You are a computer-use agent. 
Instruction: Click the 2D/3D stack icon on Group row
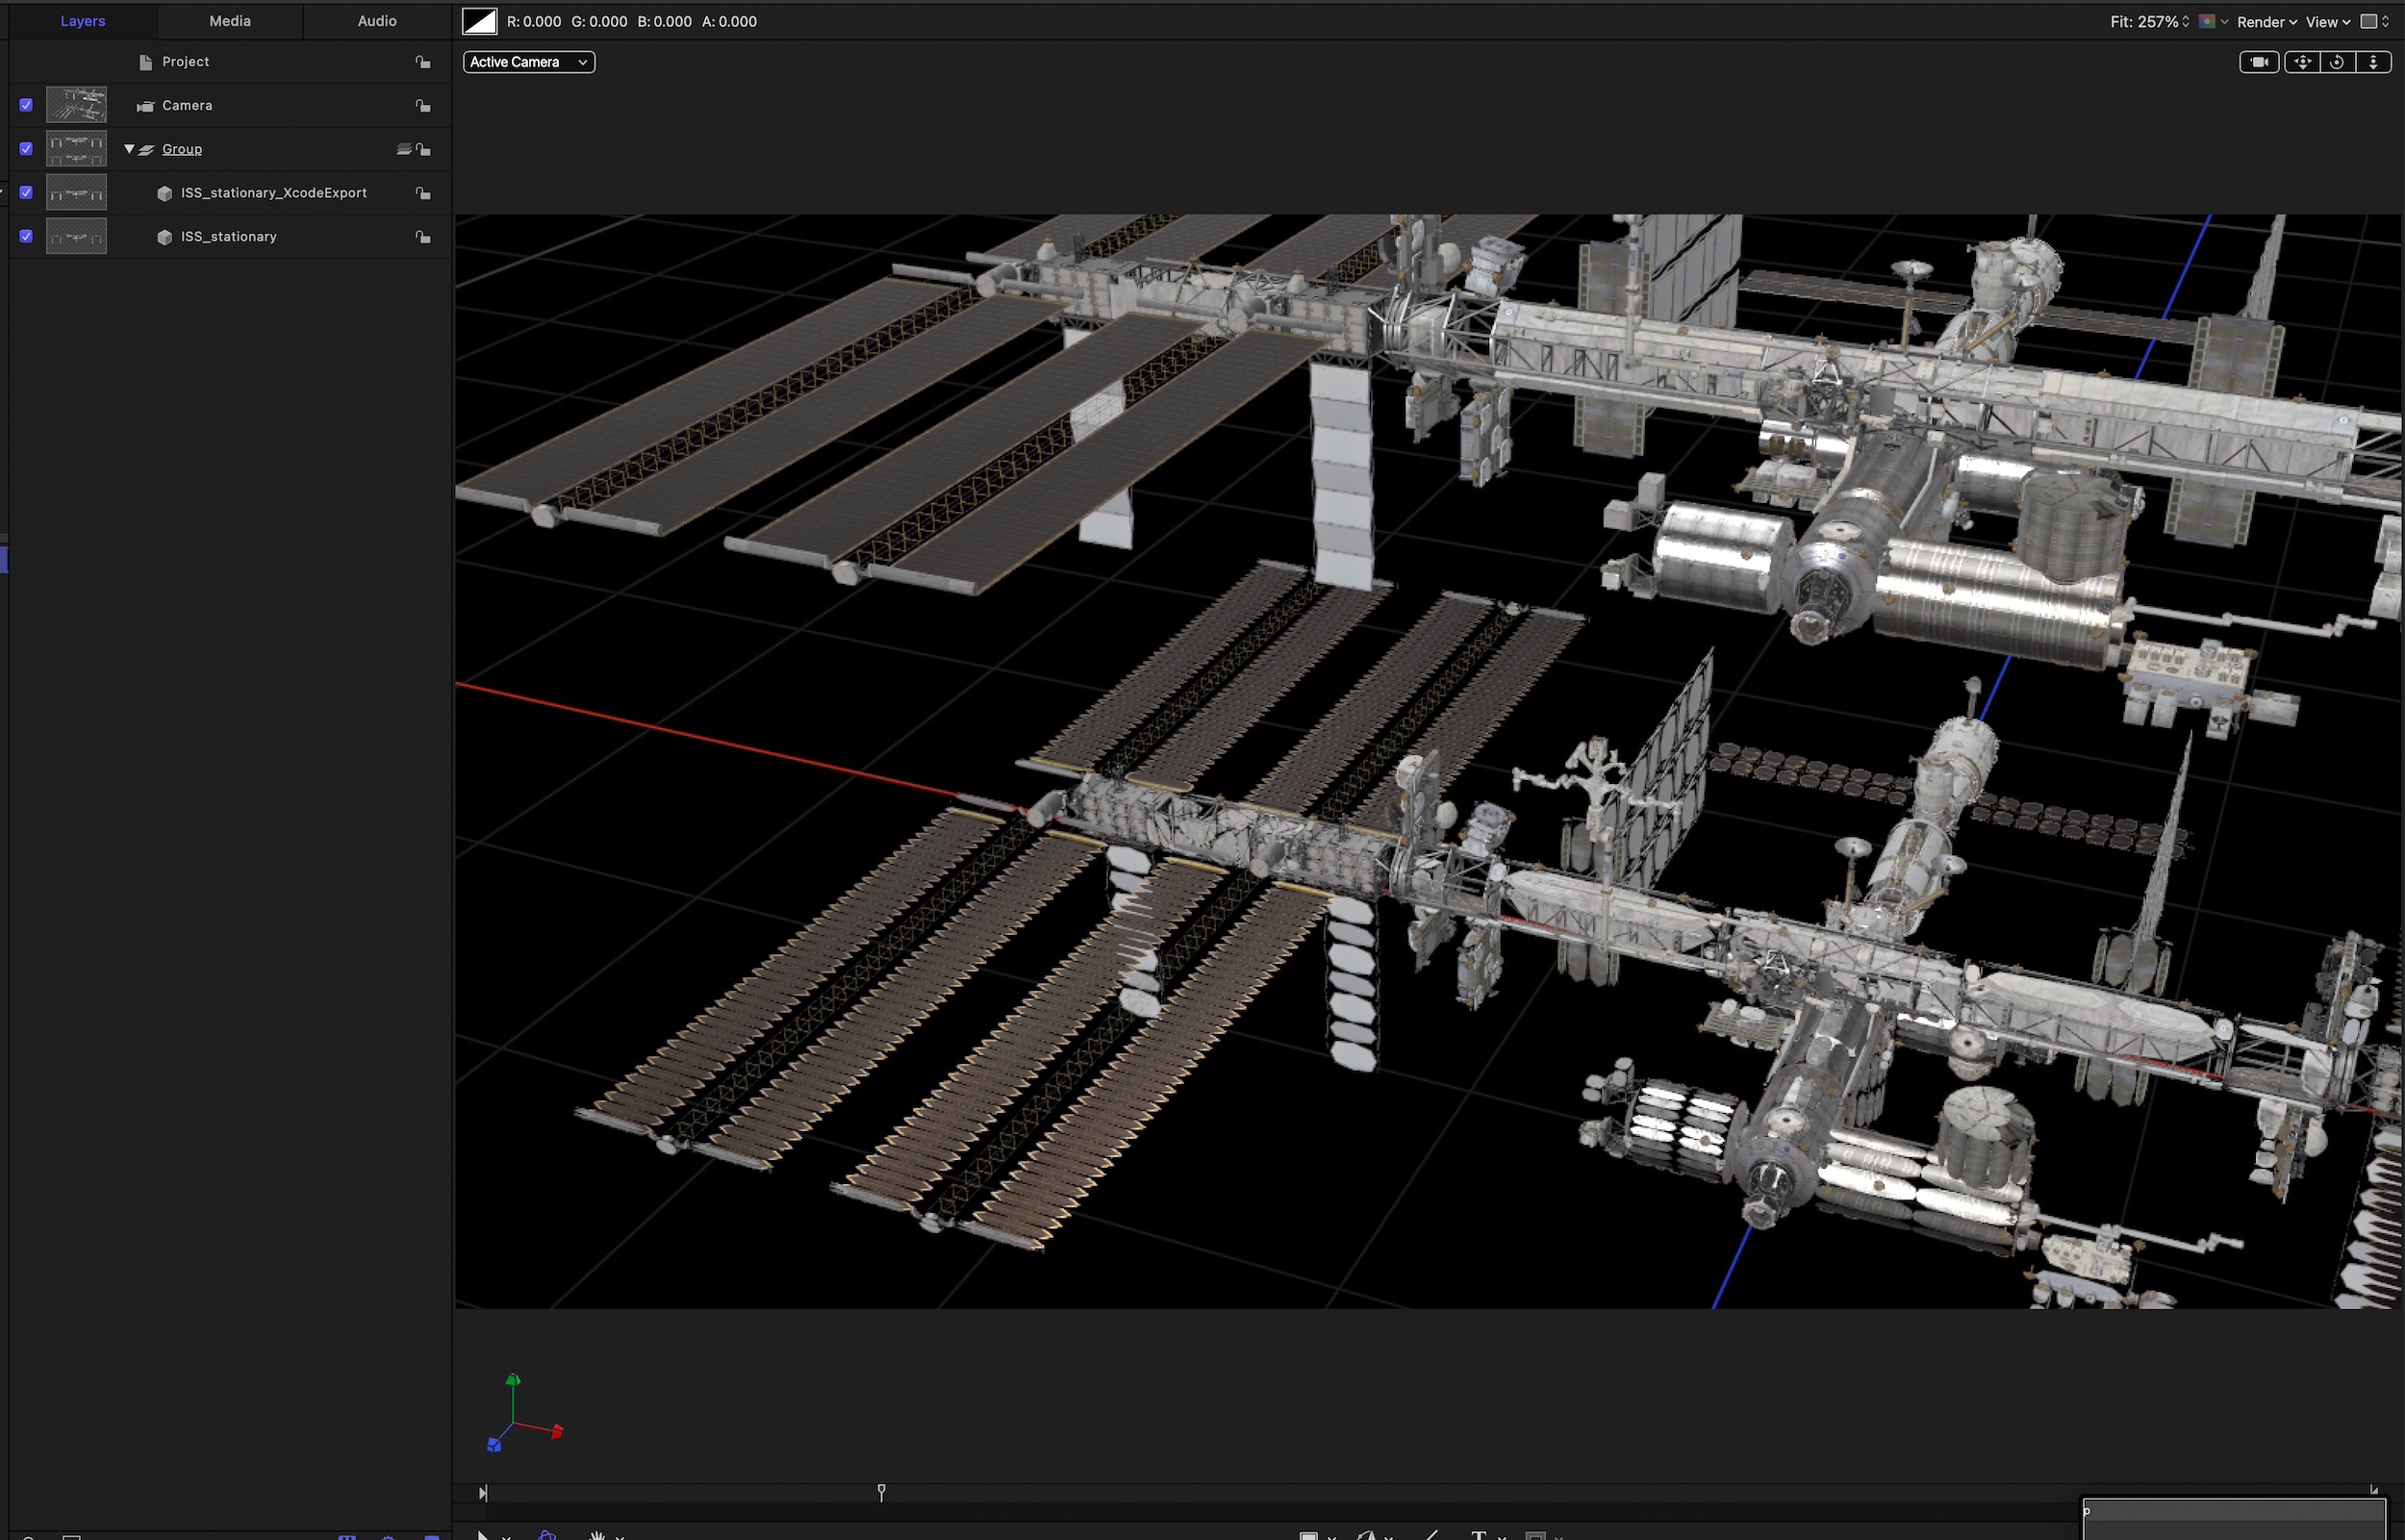click(x=403, y=149)
